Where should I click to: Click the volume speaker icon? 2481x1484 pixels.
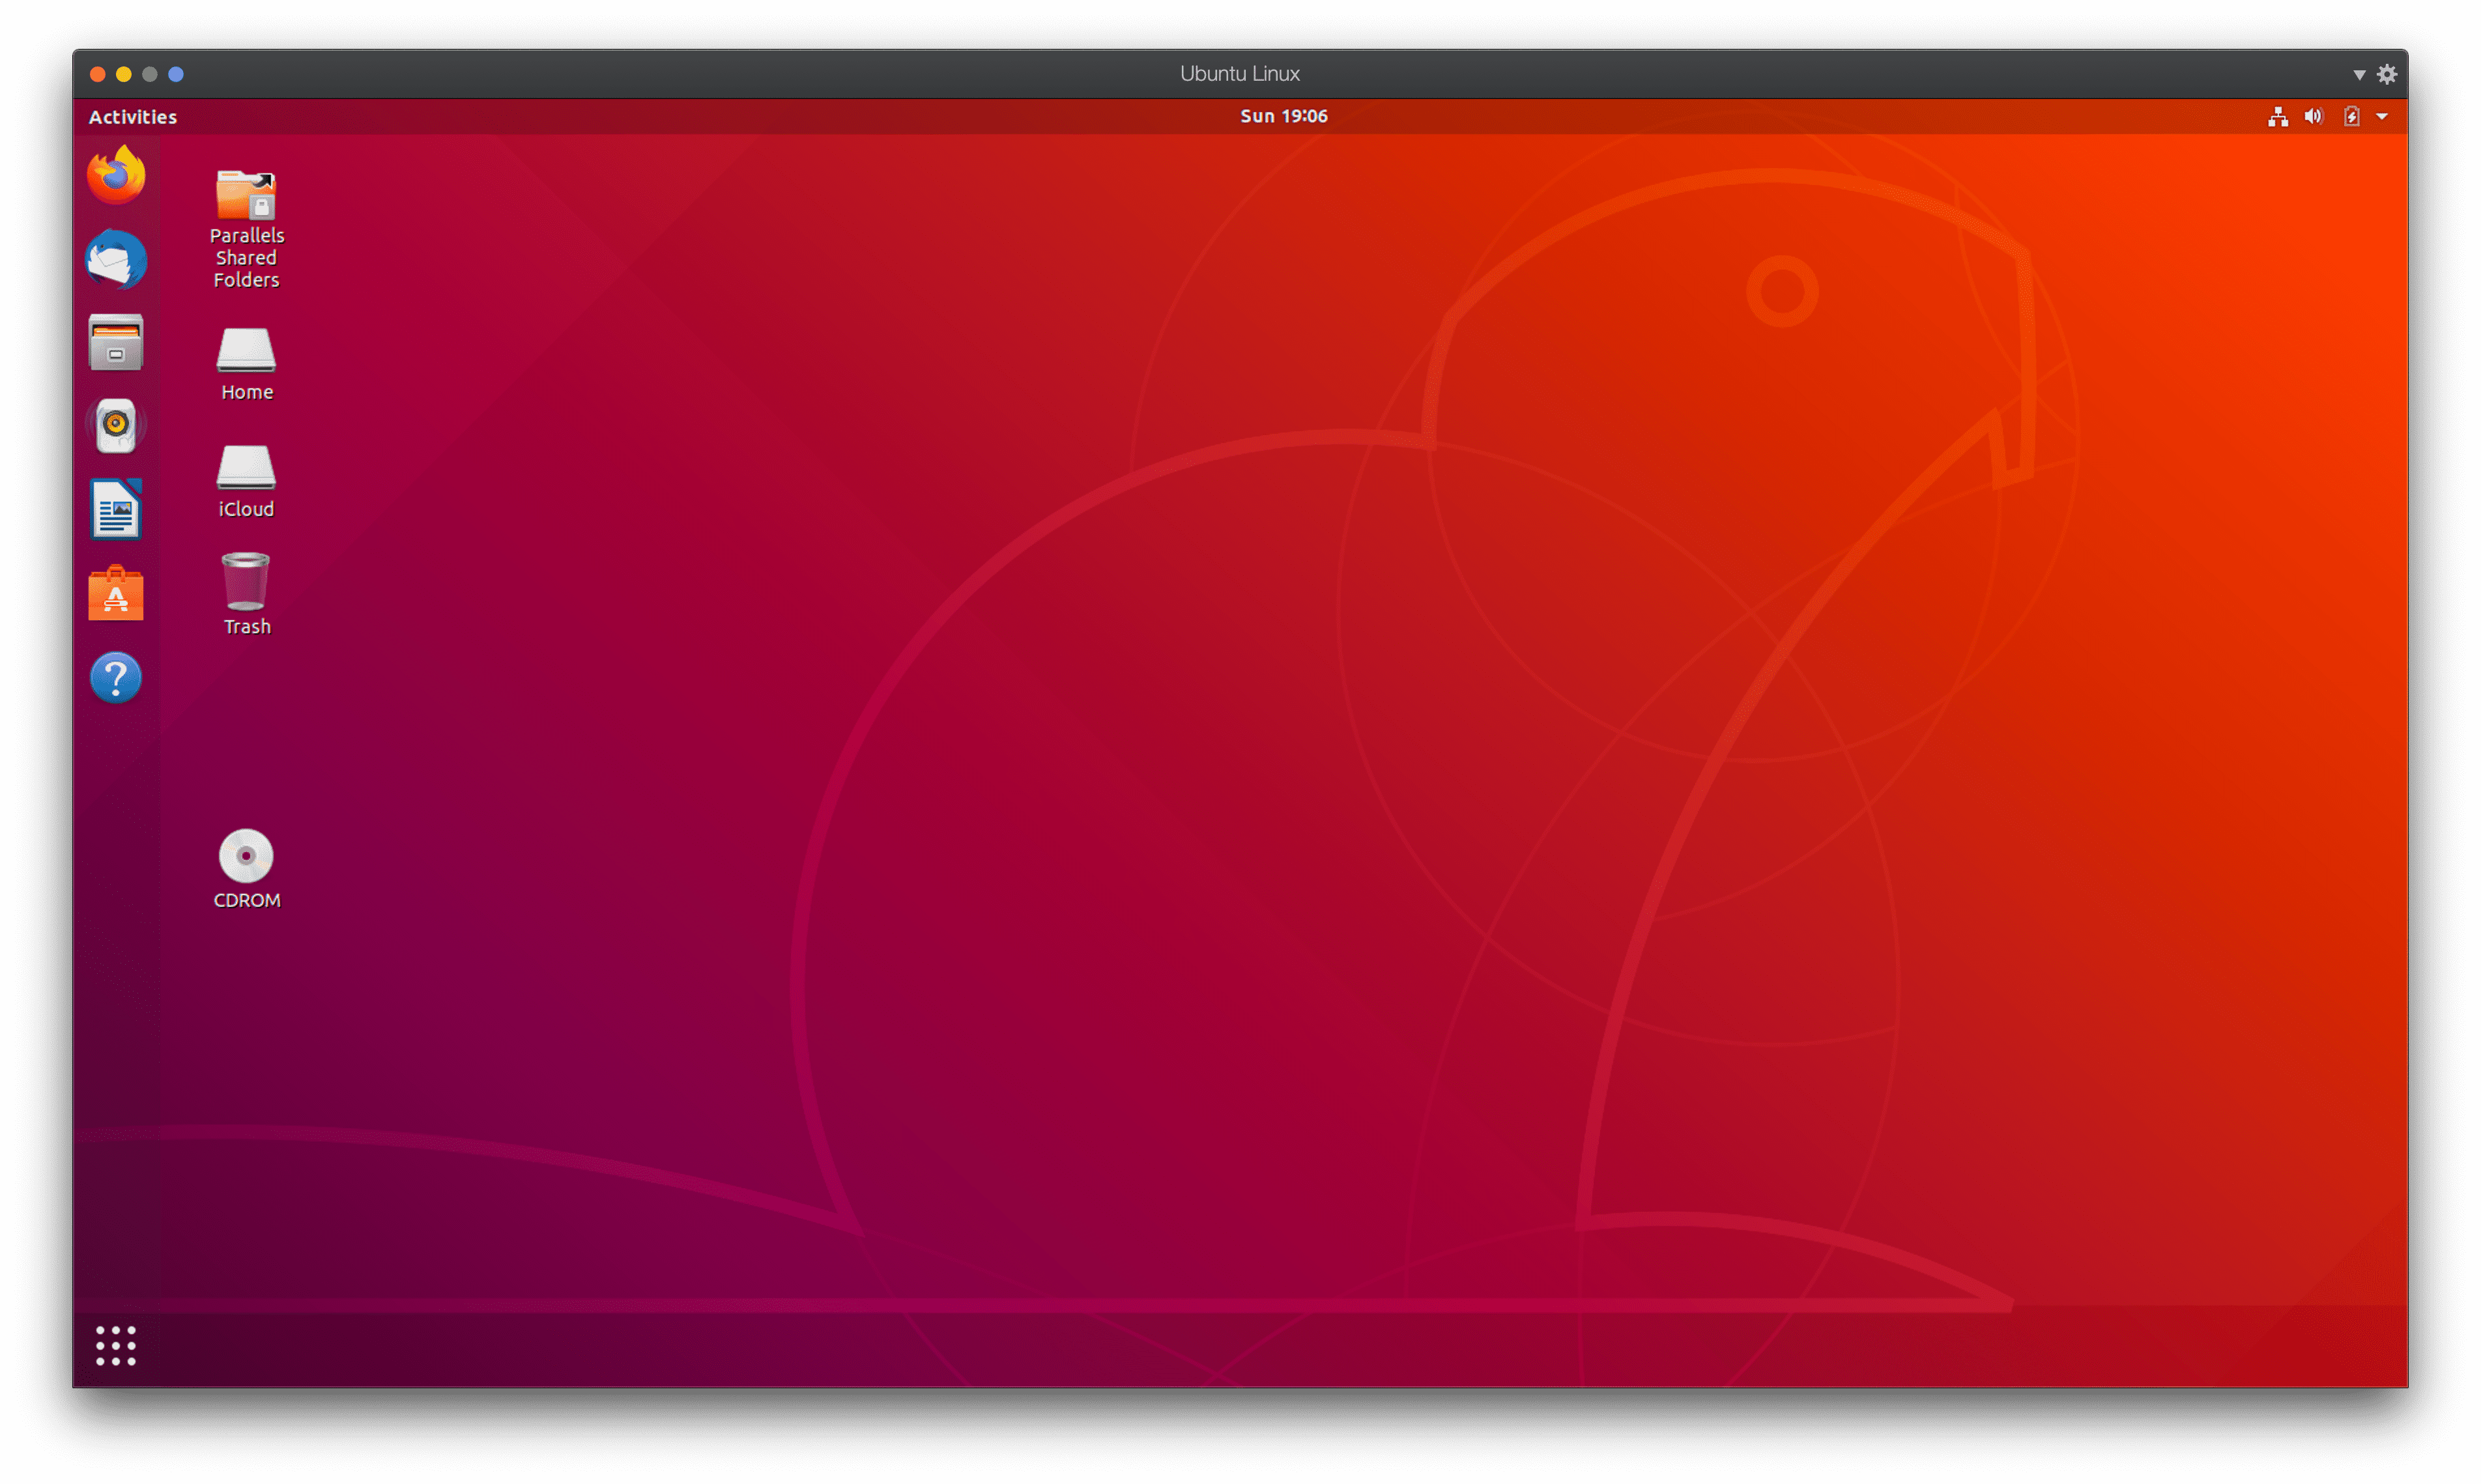2314,117
